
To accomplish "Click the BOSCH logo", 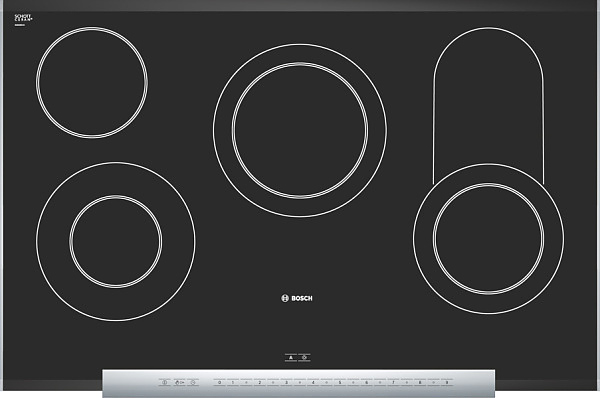I will 297,298.
